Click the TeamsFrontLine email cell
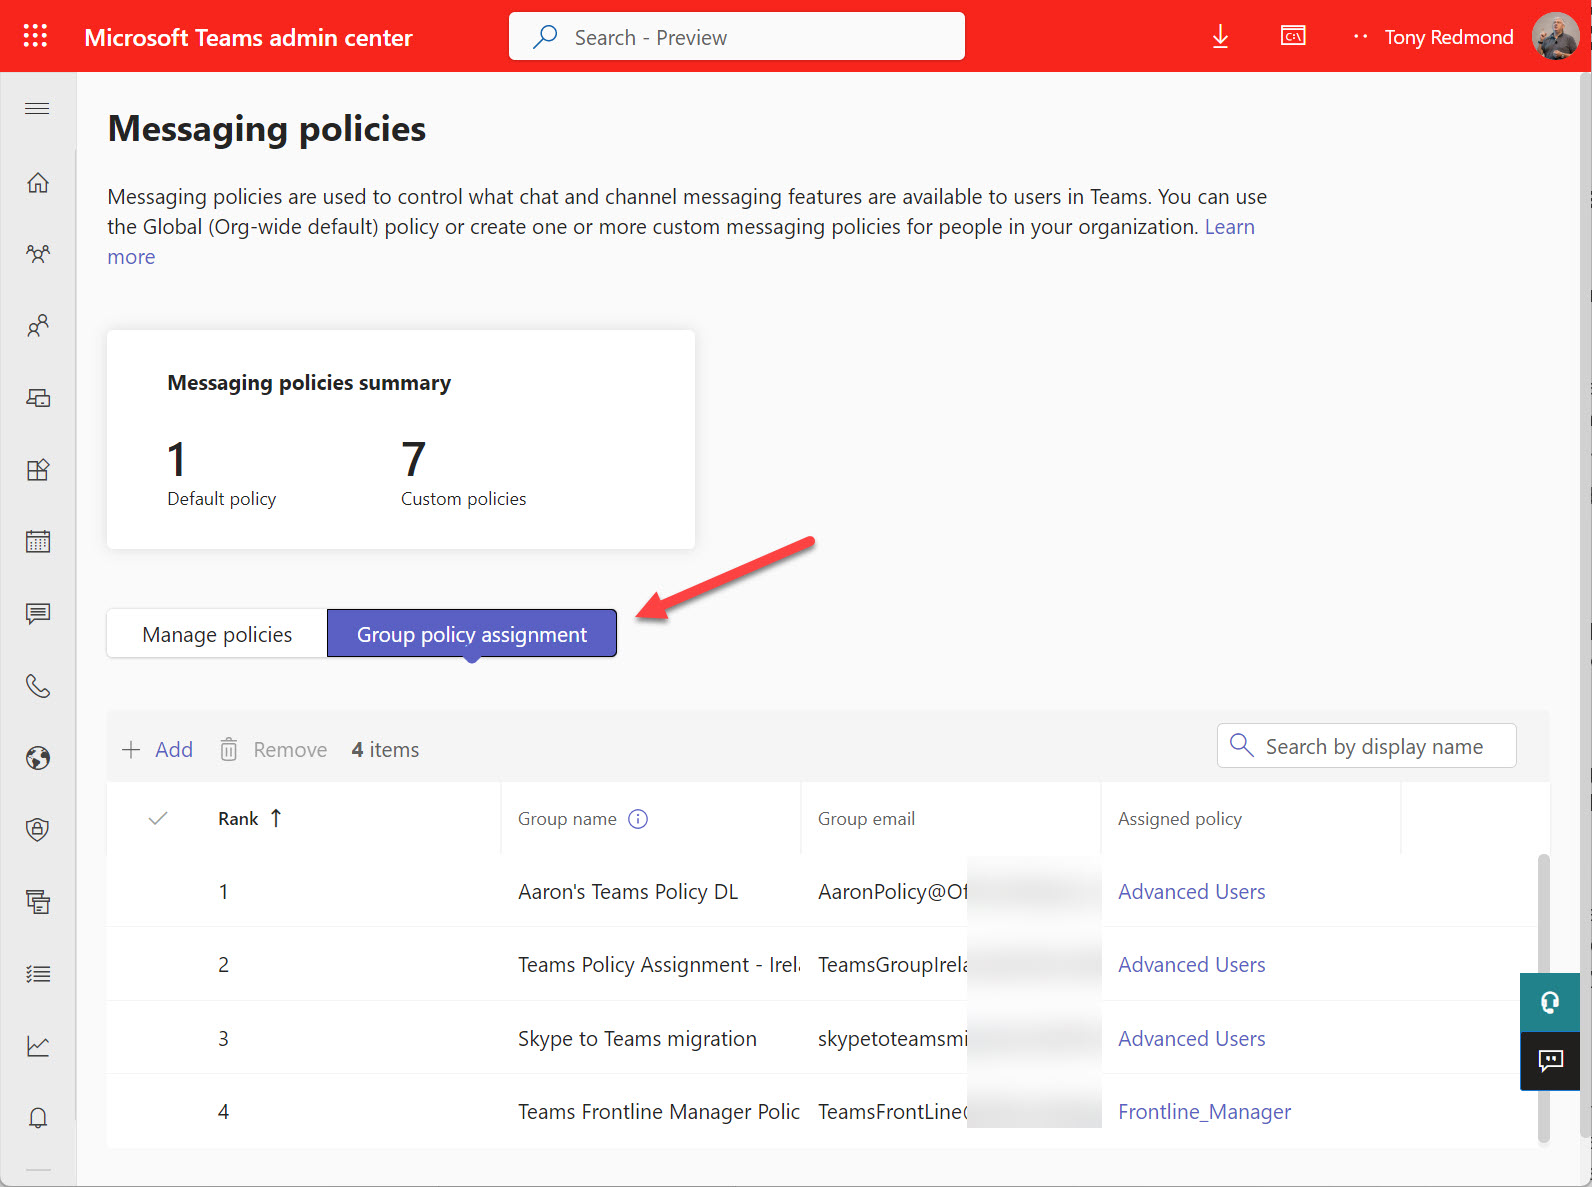1592x1187 pixels. (x=892, y=1111)
